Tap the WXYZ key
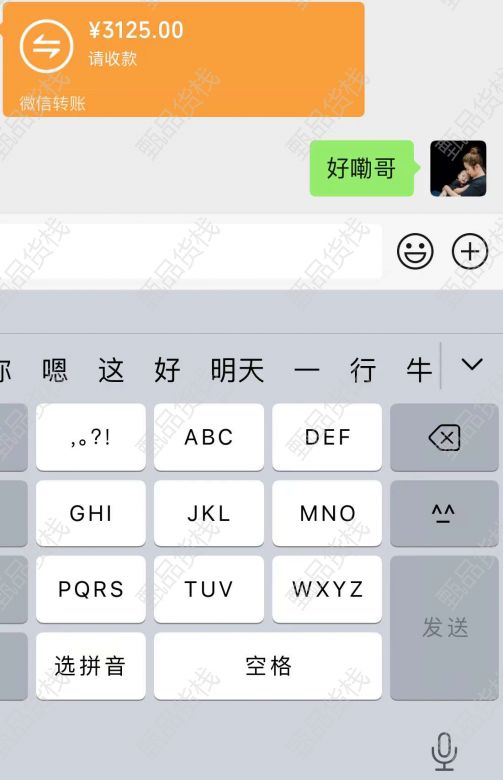 [x=327, y=589]
